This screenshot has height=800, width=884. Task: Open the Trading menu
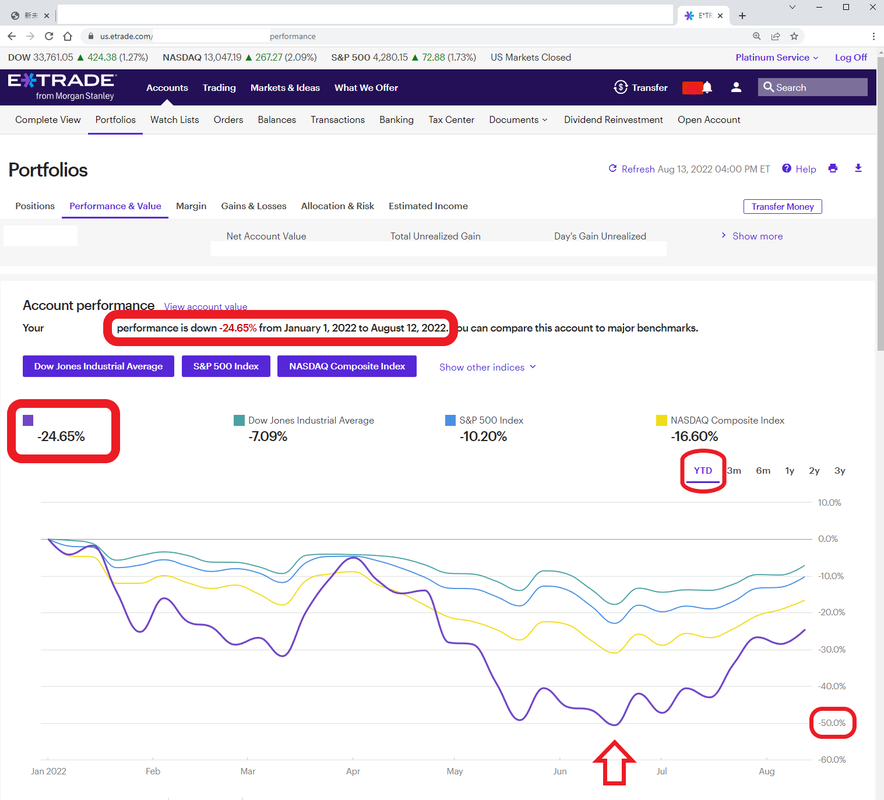(219, 88)
